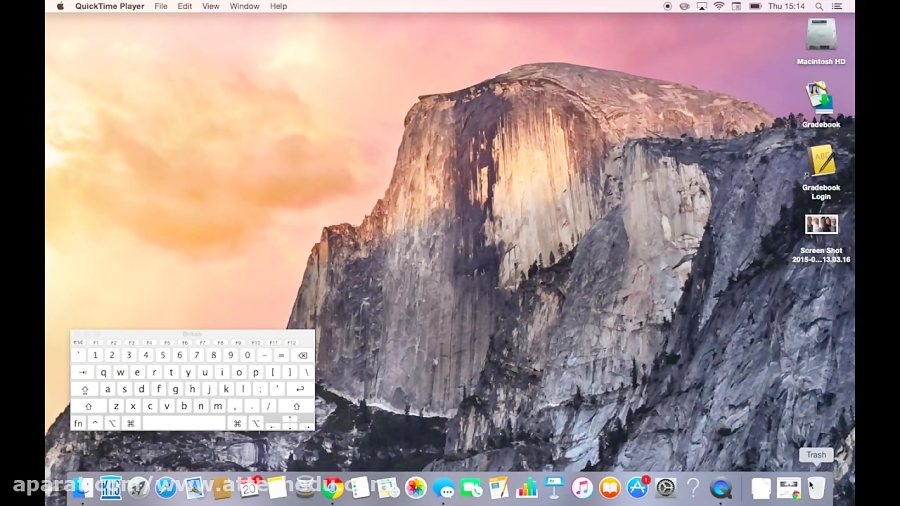Open Contacts book in the Dock
The height and width of the screenshot is (506, 900).
[x=222, y=488]
